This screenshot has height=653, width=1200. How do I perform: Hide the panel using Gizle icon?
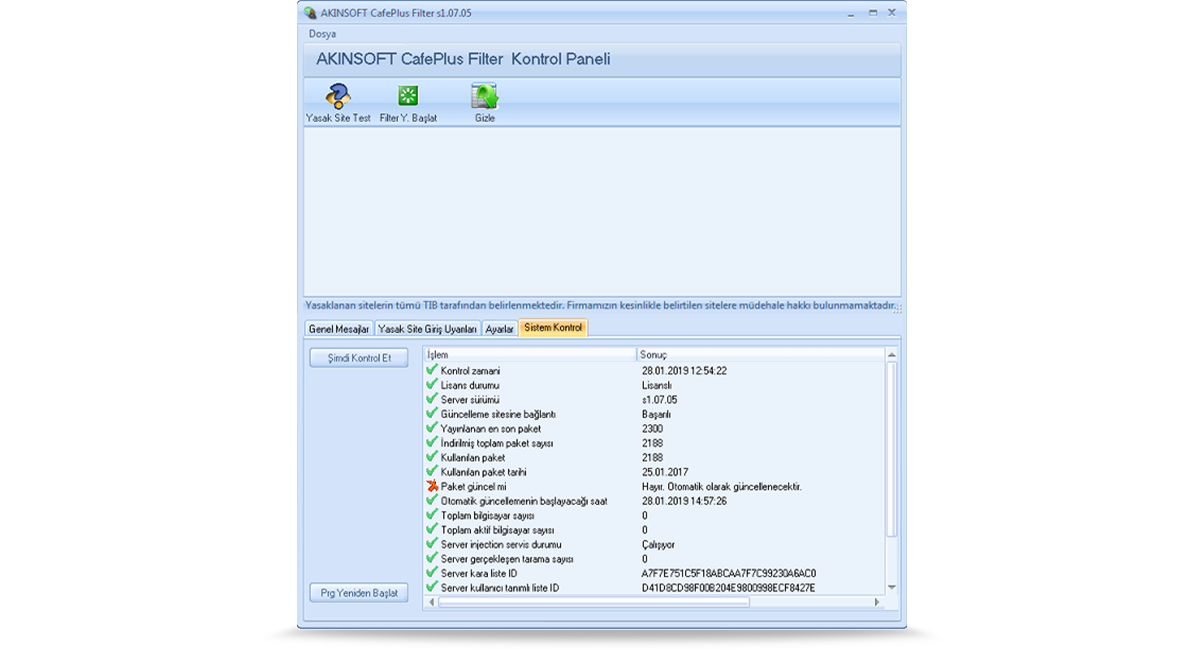click(485, 97)
